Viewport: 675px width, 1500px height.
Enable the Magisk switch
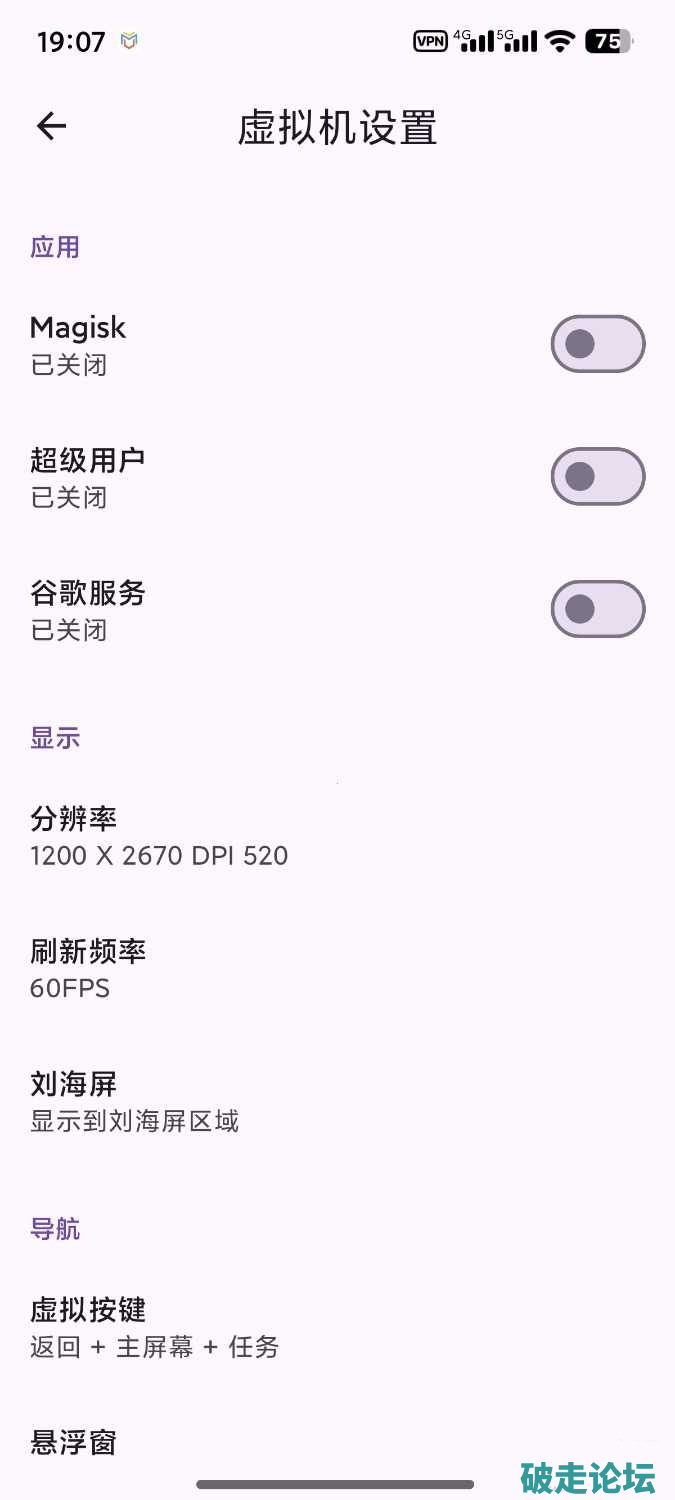[597, 344]
